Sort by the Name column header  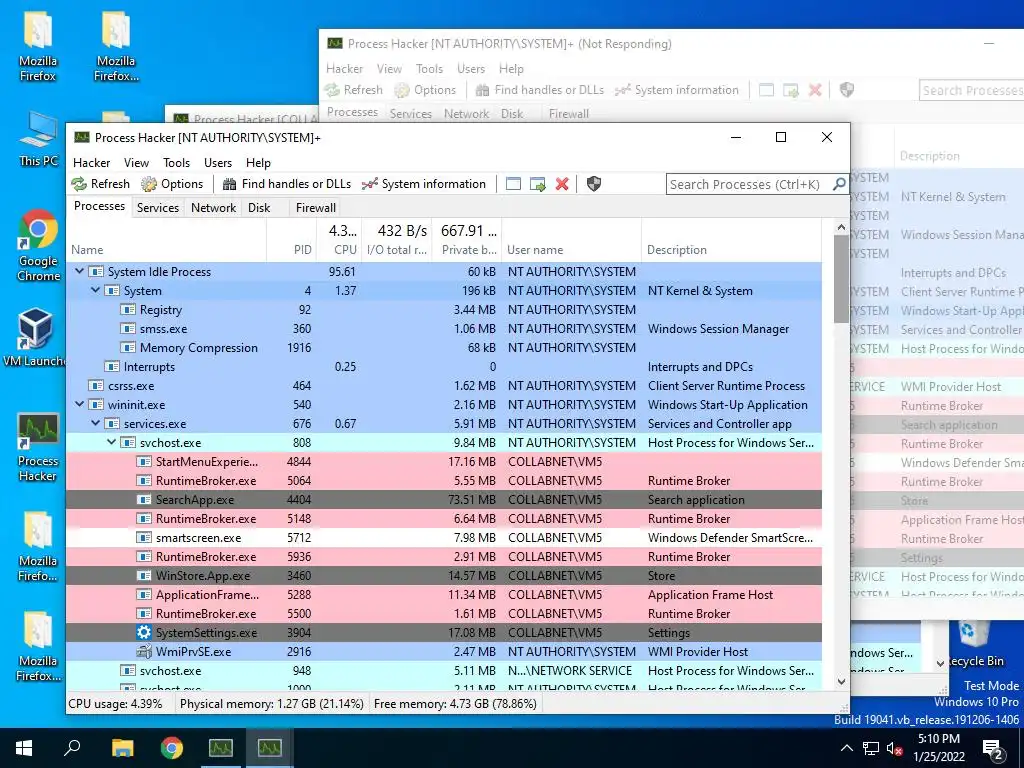point(168,249)
